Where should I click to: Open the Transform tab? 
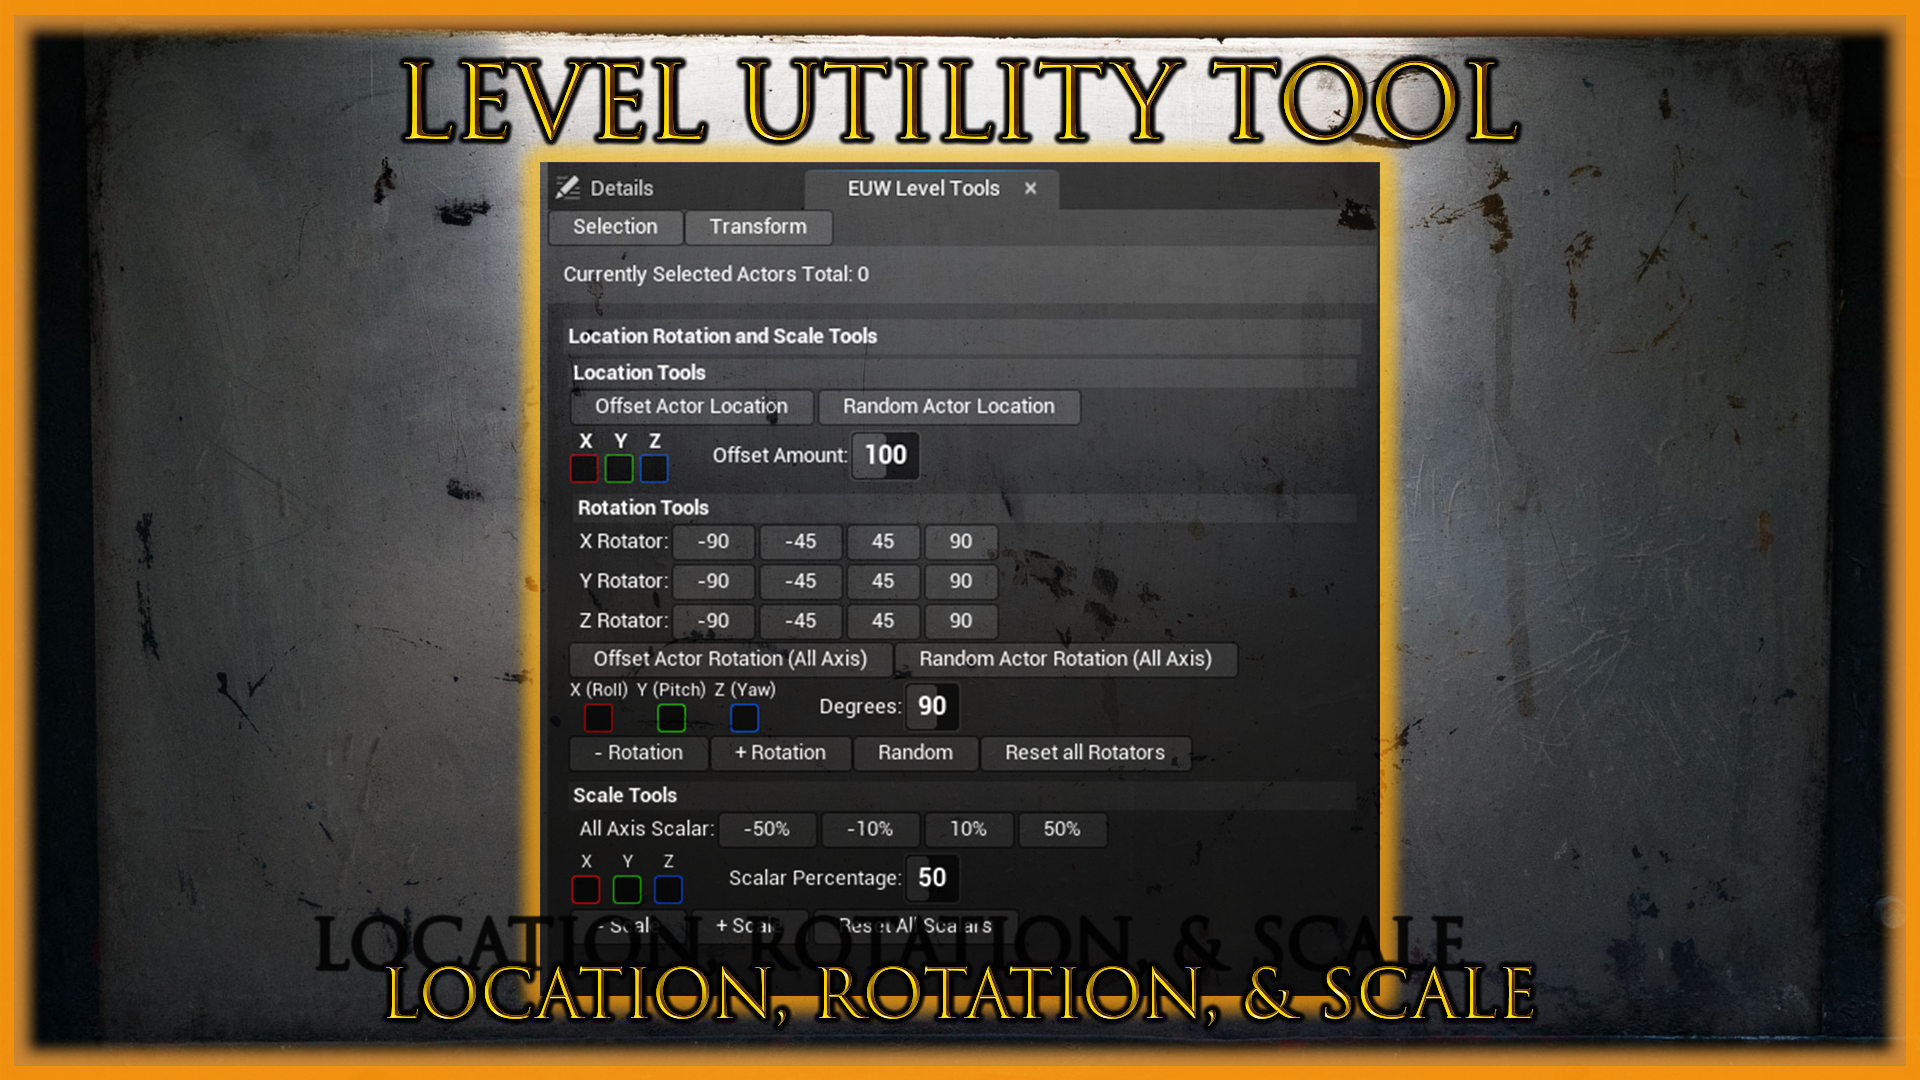click(758, 227)
